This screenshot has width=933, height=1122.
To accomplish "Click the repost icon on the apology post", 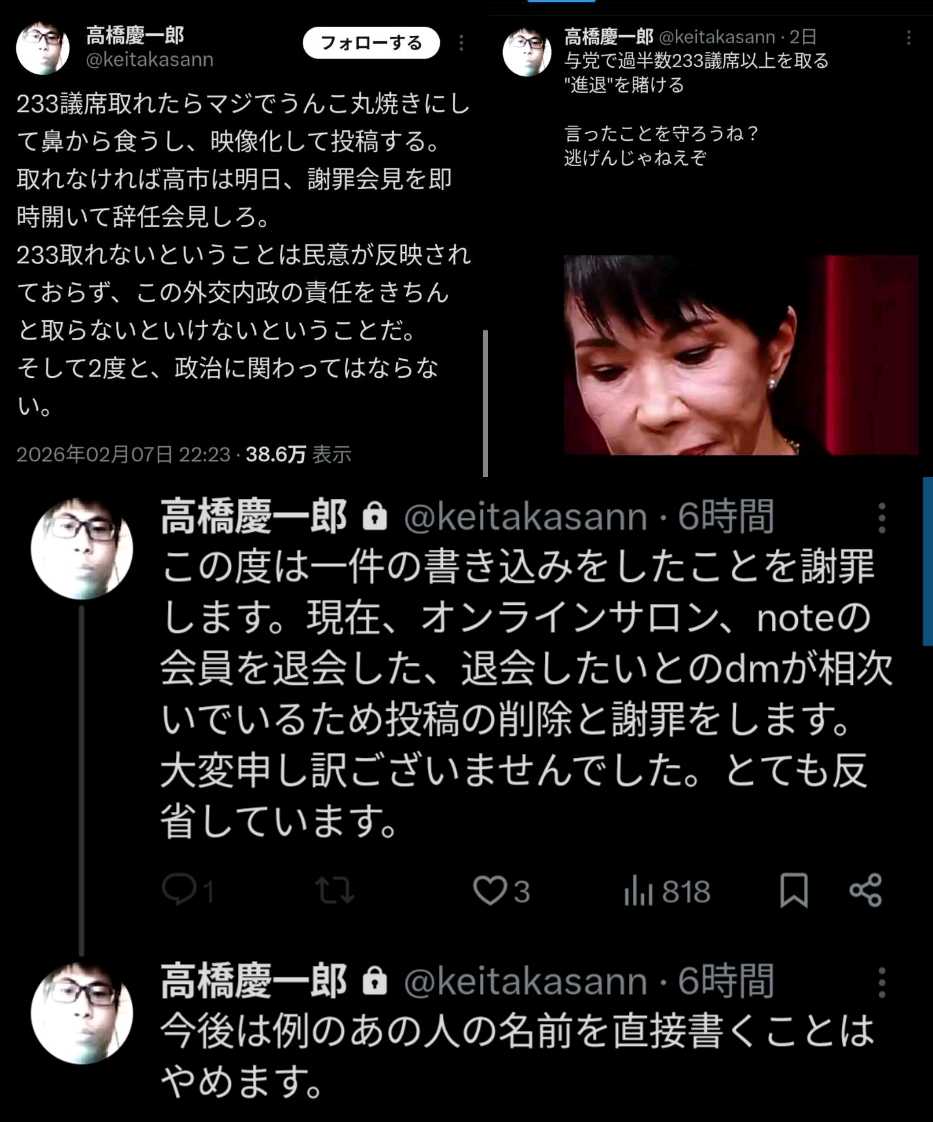I will (x=335, y=891).
